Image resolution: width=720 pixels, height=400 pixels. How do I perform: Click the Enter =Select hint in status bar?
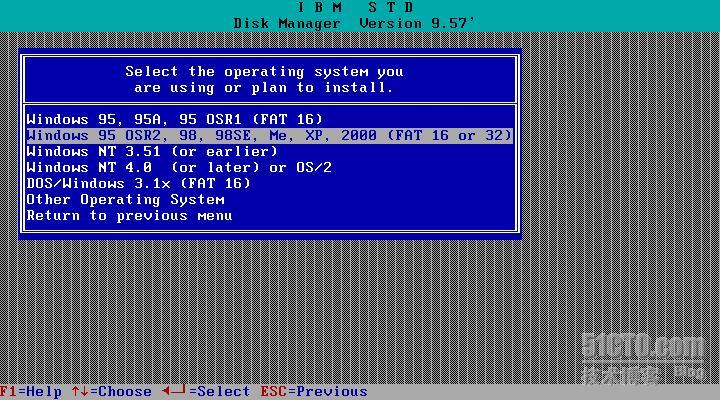click(x=206, y=392)
